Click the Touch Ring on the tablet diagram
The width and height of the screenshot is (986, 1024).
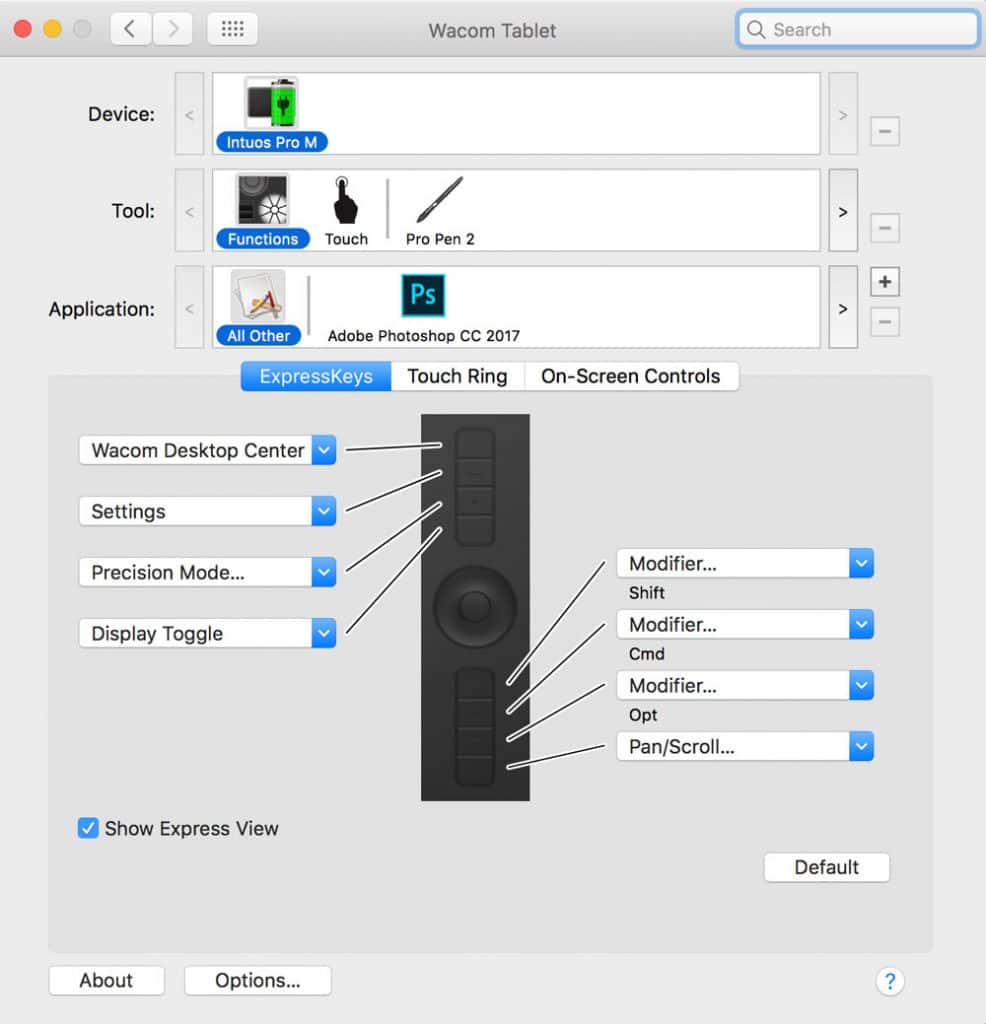coord(475,606)
